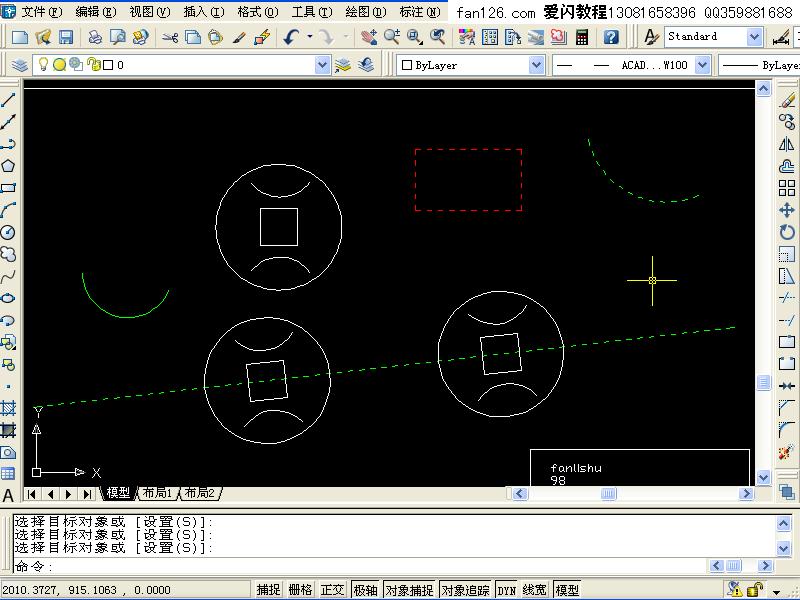Click the horizontal scroll right arrow
800x600 pixels.
pos(746,493)
